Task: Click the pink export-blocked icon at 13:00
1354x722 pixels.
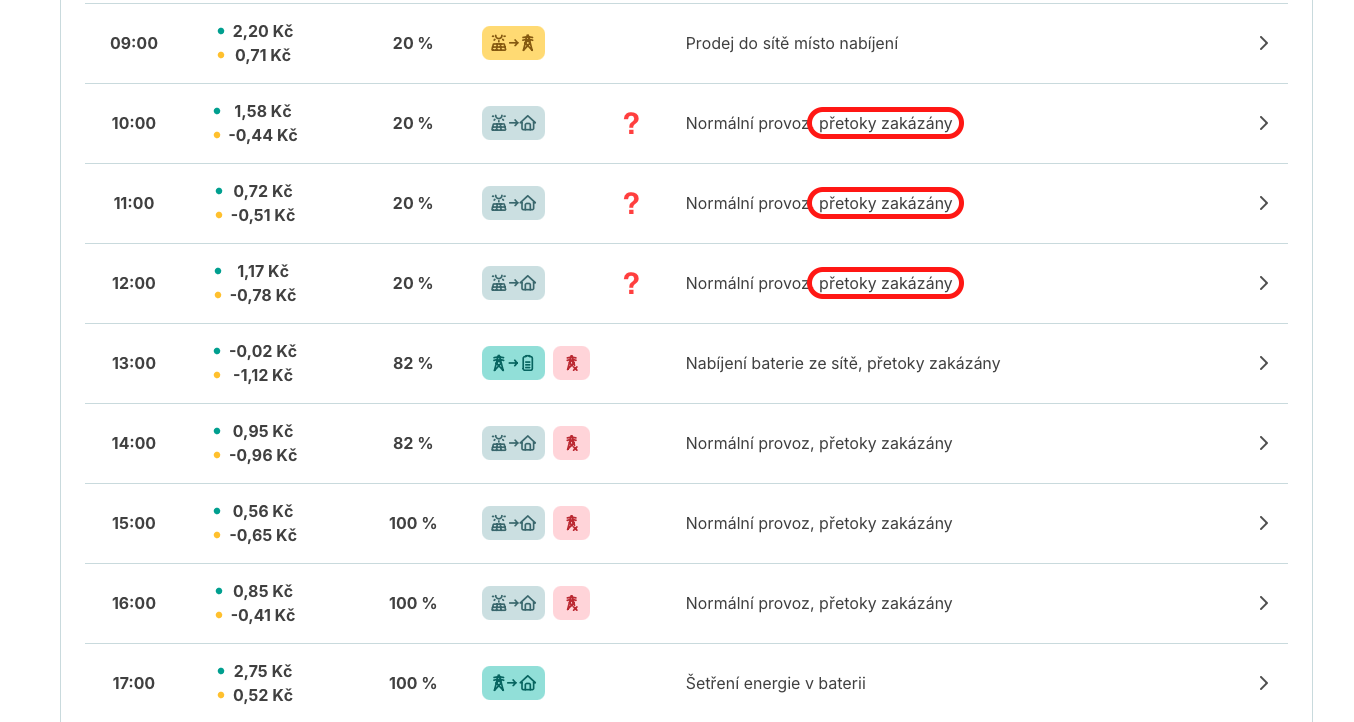Action: point(571,363)
